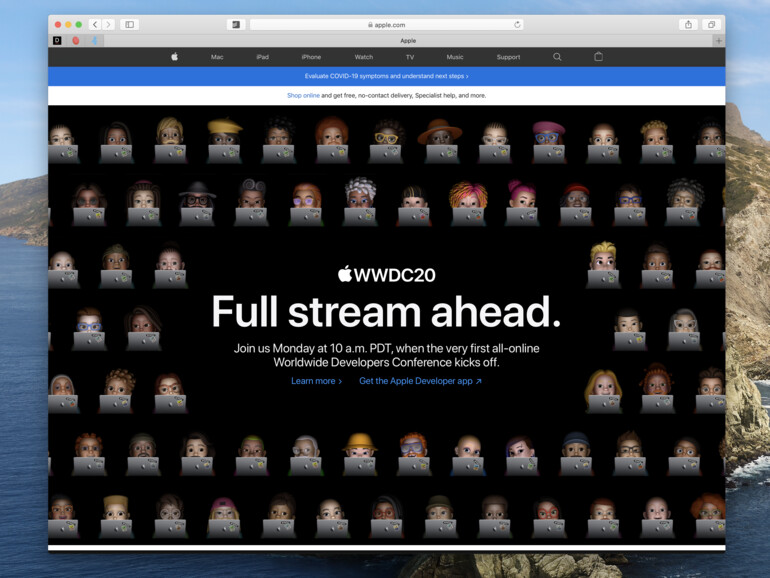Select the Apple tab title
Image resolution: width=770 pixels, height=578 pixels.
(408, 41)
